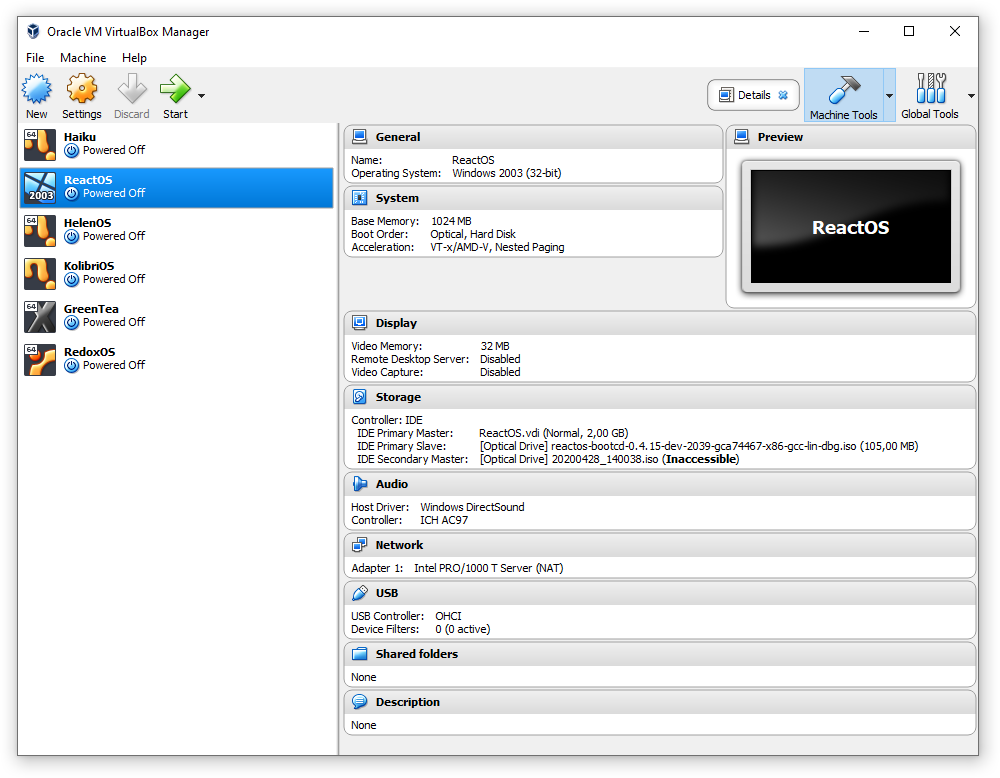Screen dimensions: 1000x778
Task: Open the File menu
Action: pos(35,58)
